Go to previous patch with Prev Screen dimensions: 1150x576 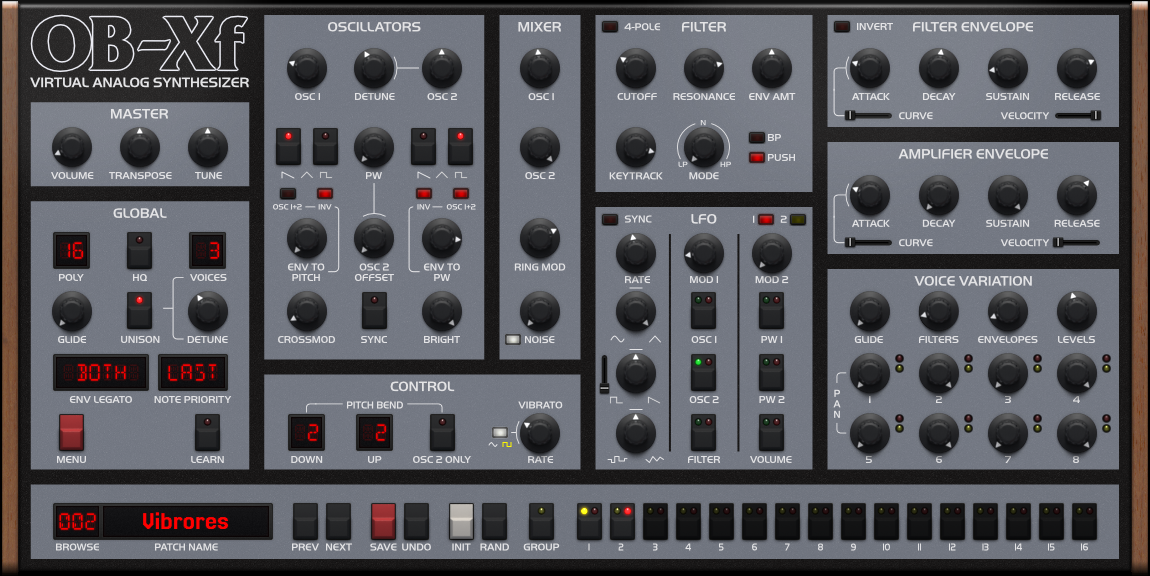[x=305, y=522]
